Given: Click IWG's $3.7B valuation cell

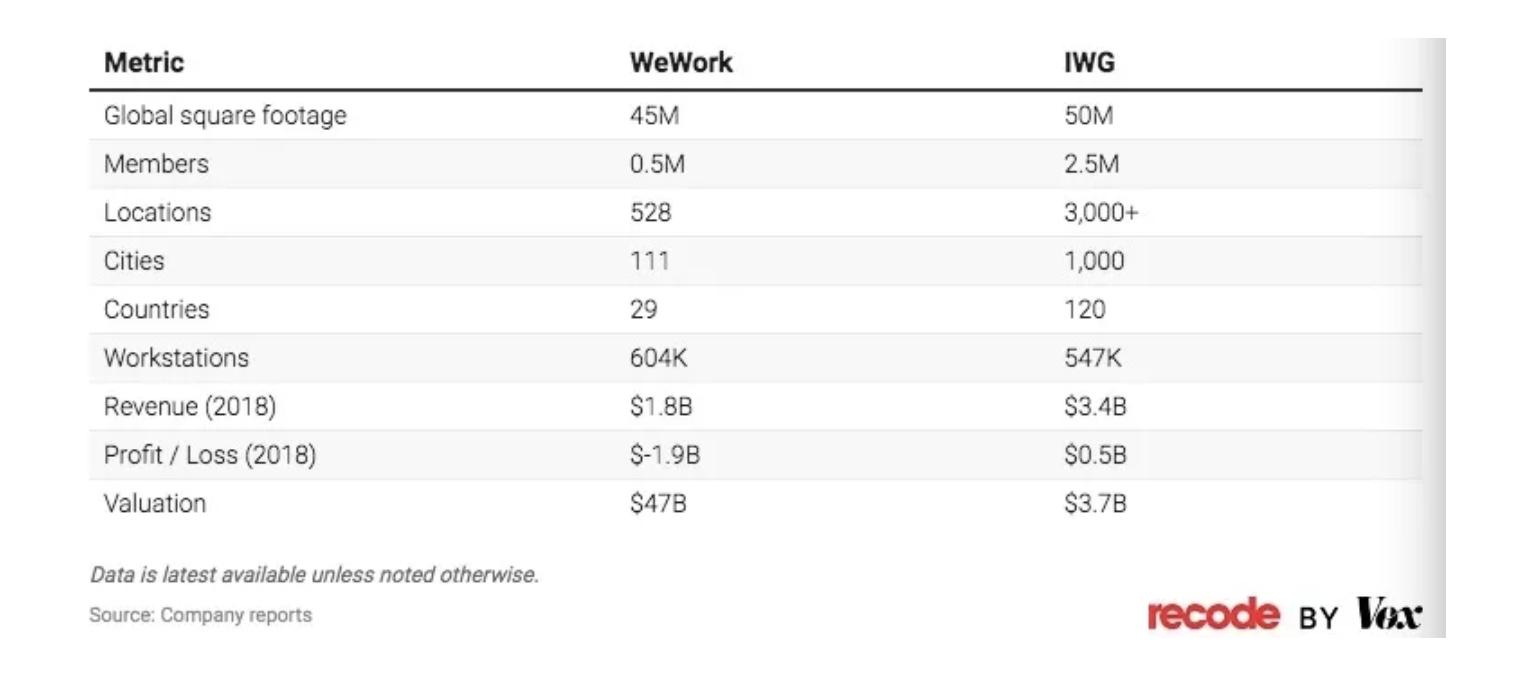Looking at the screenshot, I should click(1095, 504).
